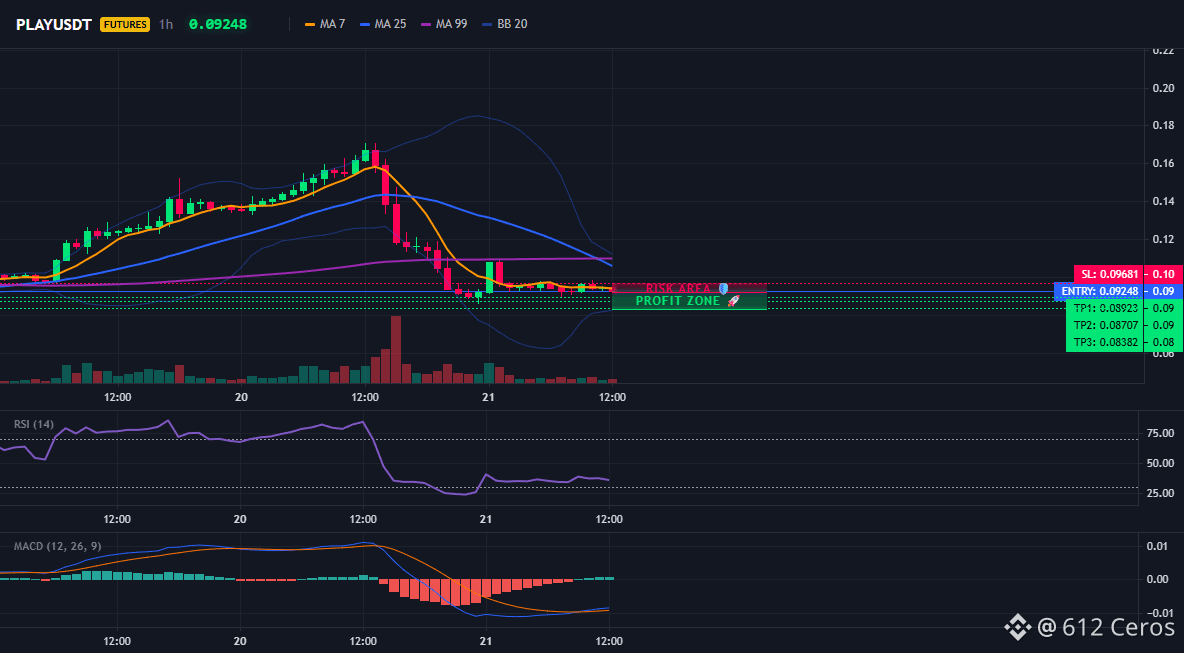The height and width of the screenshot is (653, 1184).
Task: Select the 1h timeframe label
Action: pos(166,24)
